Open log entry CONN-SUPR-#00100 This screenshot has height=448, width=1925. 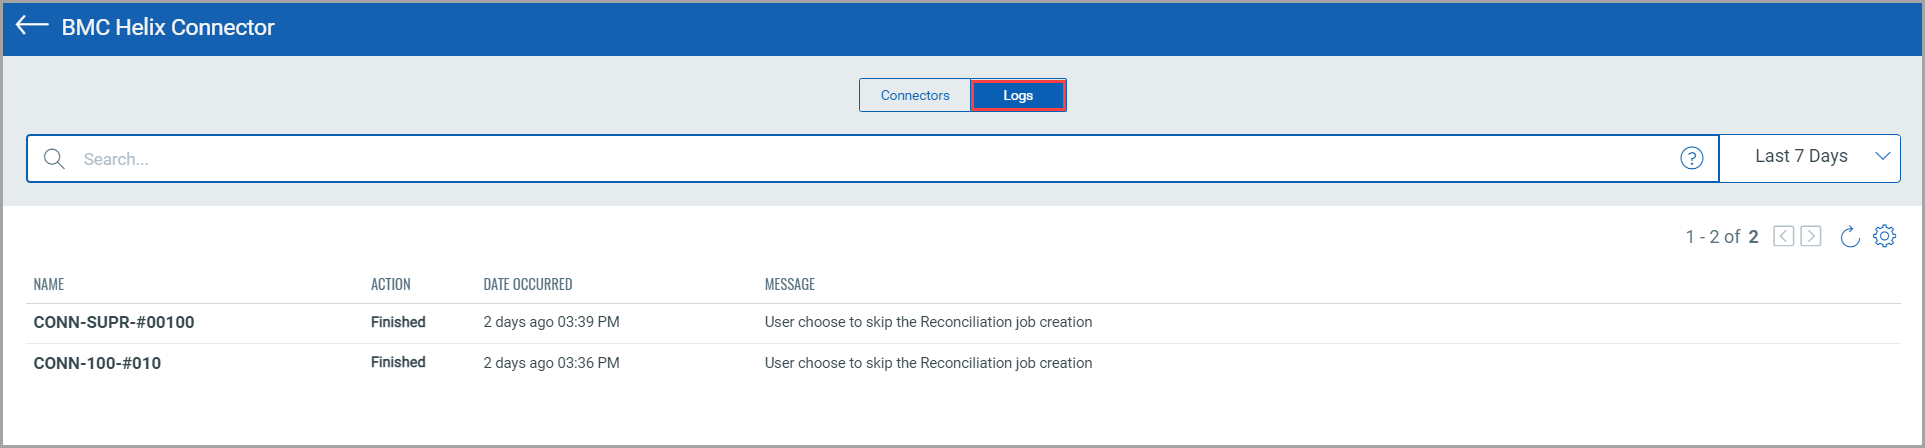click(x=114, y=322)
